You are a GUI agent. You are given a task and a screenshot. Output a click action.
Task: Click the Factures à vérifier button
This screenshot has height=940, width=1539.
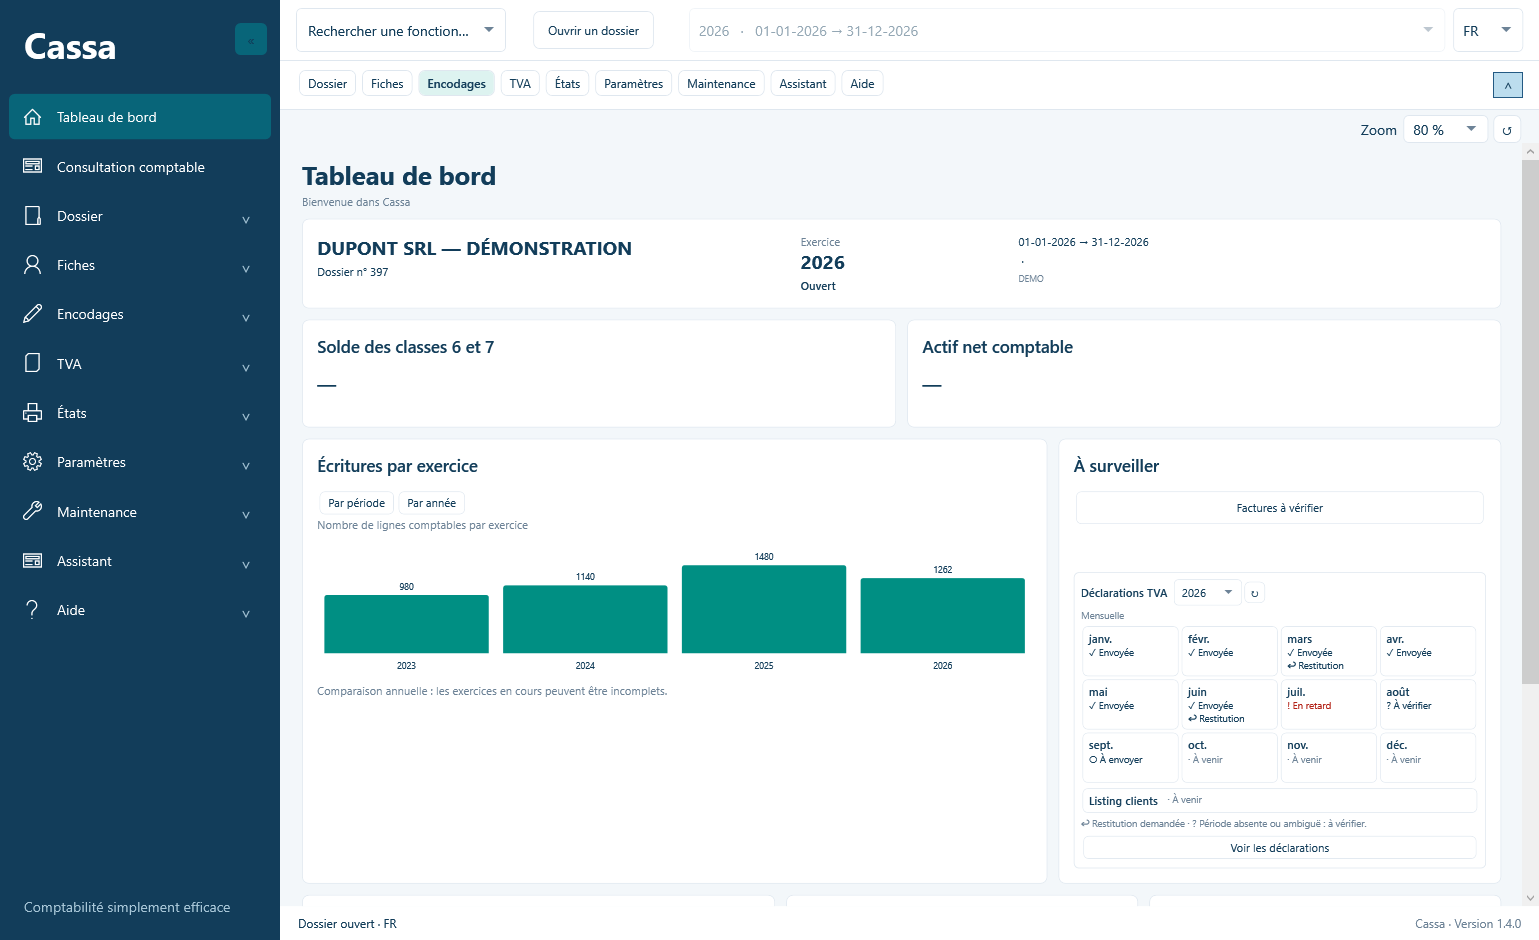click(1279, 508)
